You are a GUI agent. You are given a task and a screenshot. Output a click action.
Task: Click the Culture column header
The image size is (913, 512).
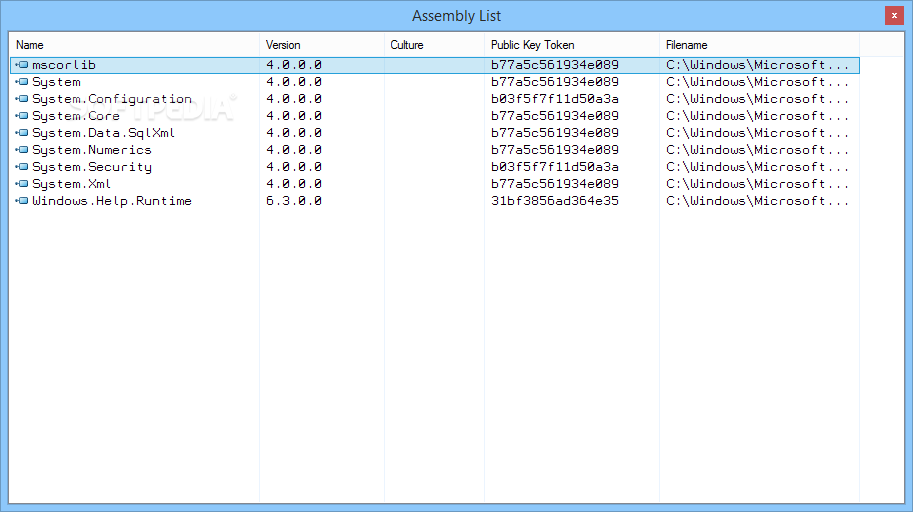[434, 45]
